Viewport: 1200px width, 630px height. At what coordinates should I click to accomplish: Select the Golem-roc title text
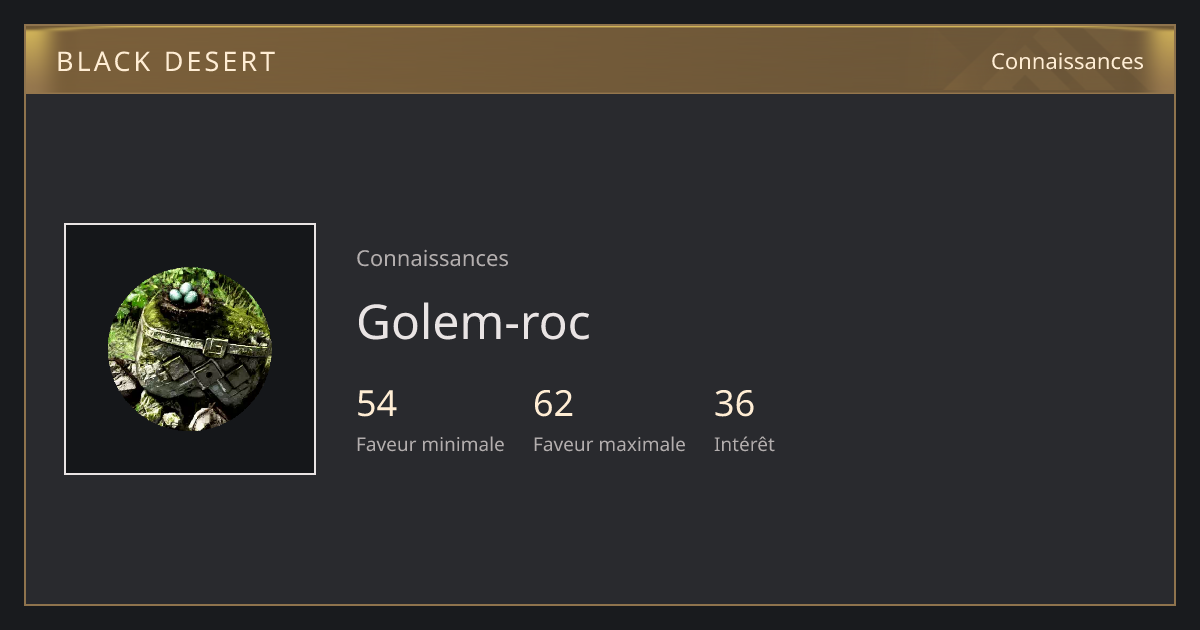(x=473, y=322)
